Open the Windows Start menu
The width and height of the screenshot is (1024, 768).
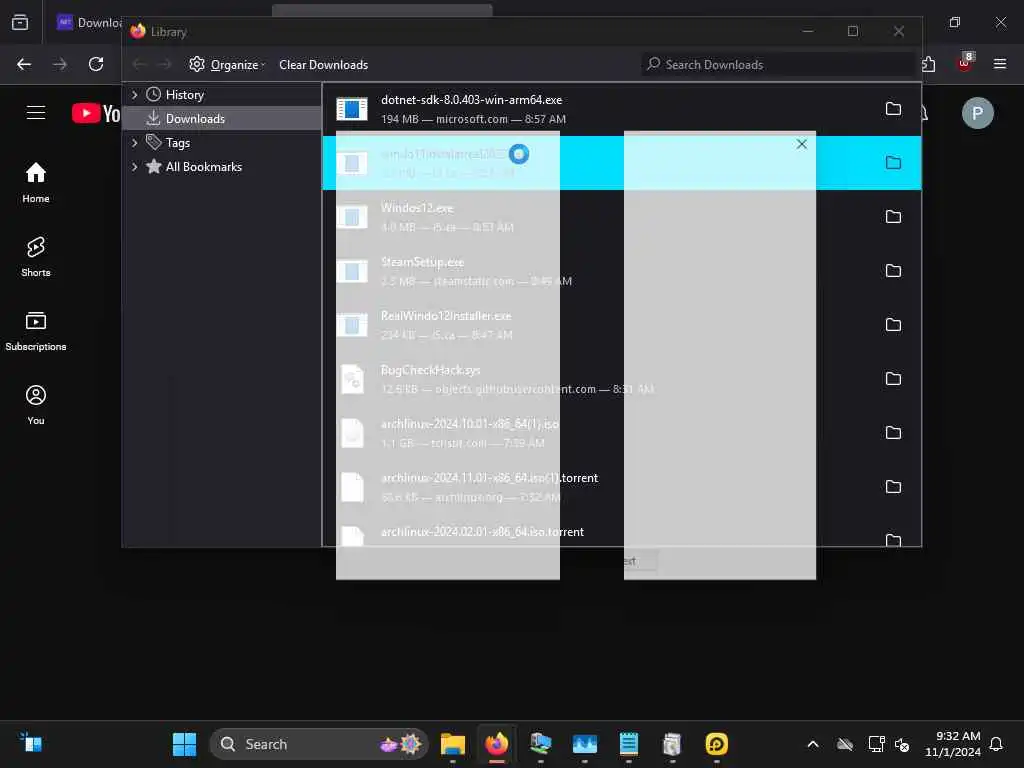click(x=184, y=744)
